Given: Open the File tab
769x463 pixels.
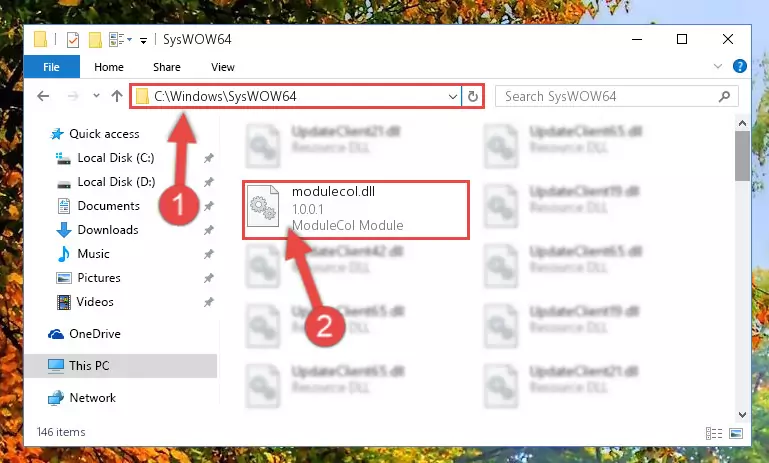Looking at the screenshot, I should (x=51, y=67).
